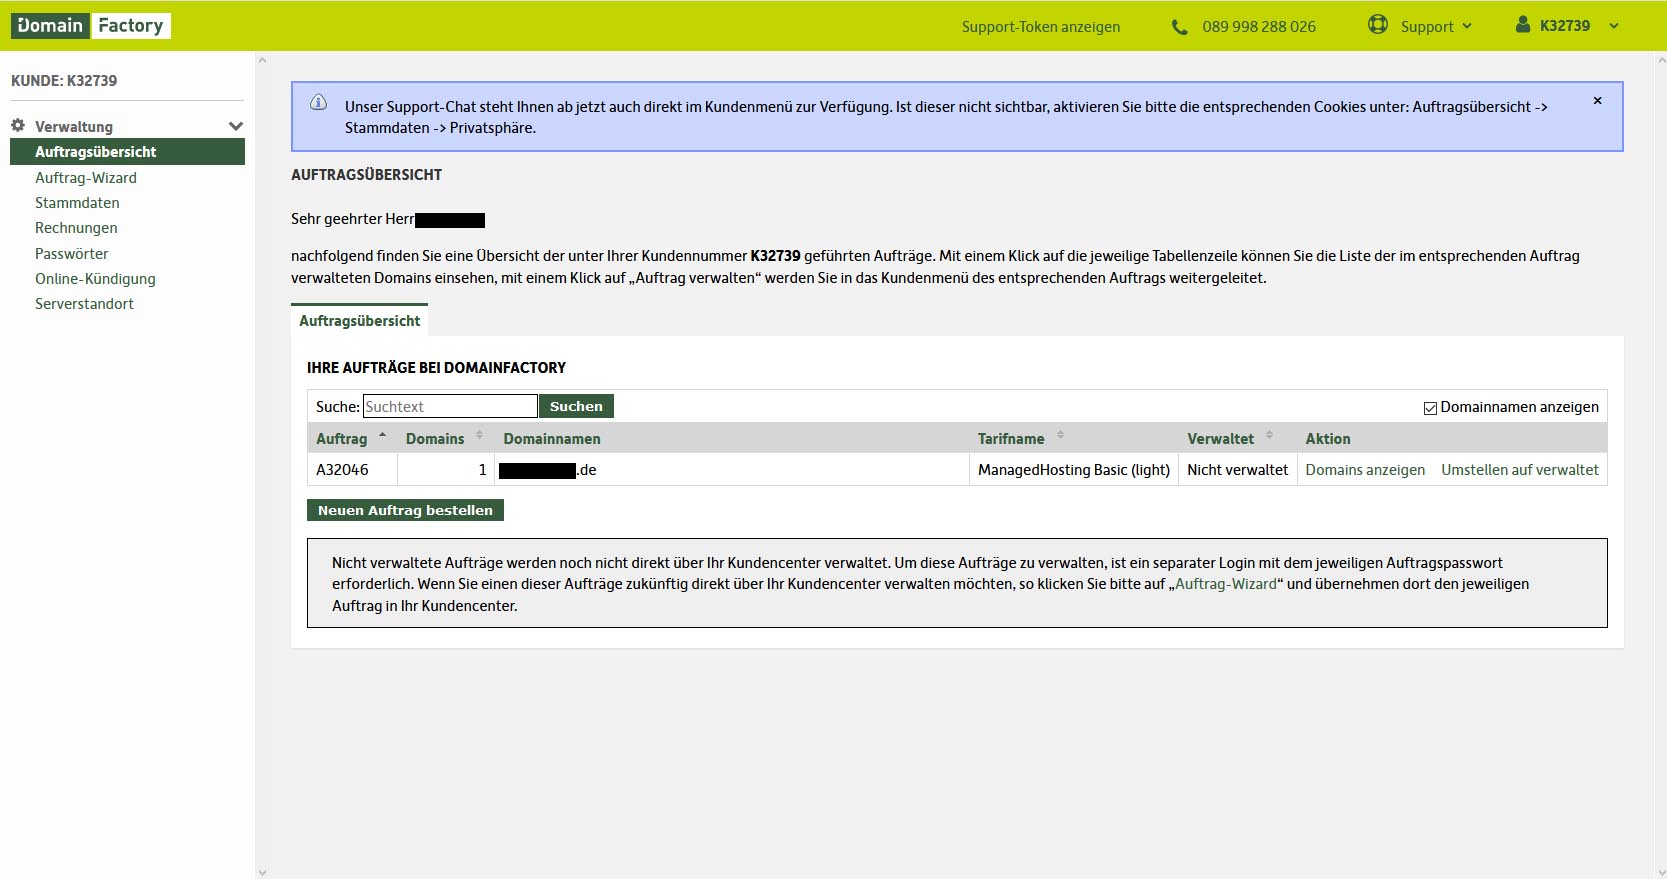Screen dimensions: 1667x879
Task: Click the Verwaltung gear icon
Action: [x=18, y=126]
